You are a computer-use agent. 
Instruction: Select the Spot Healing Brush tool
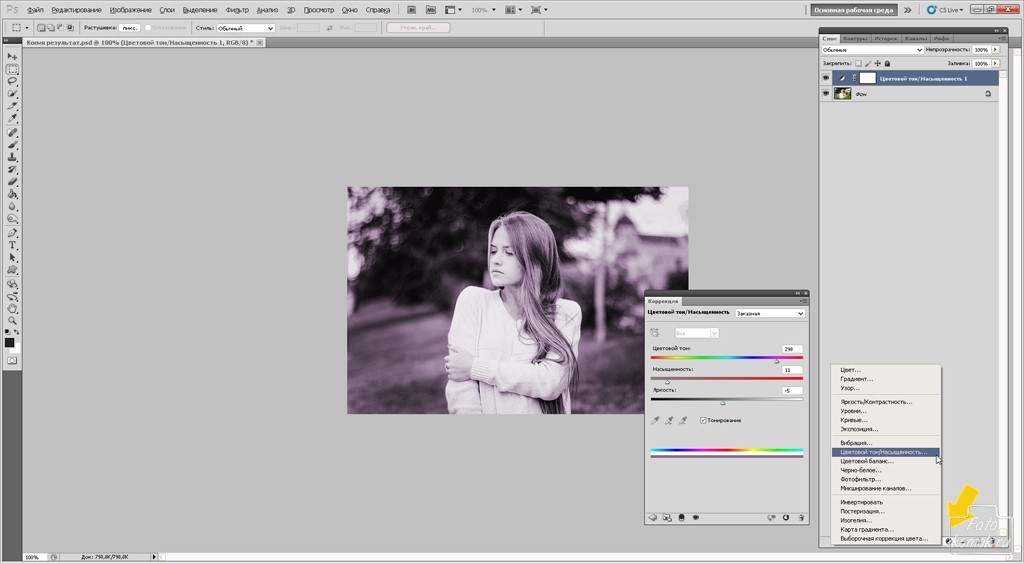pos(12,133)
